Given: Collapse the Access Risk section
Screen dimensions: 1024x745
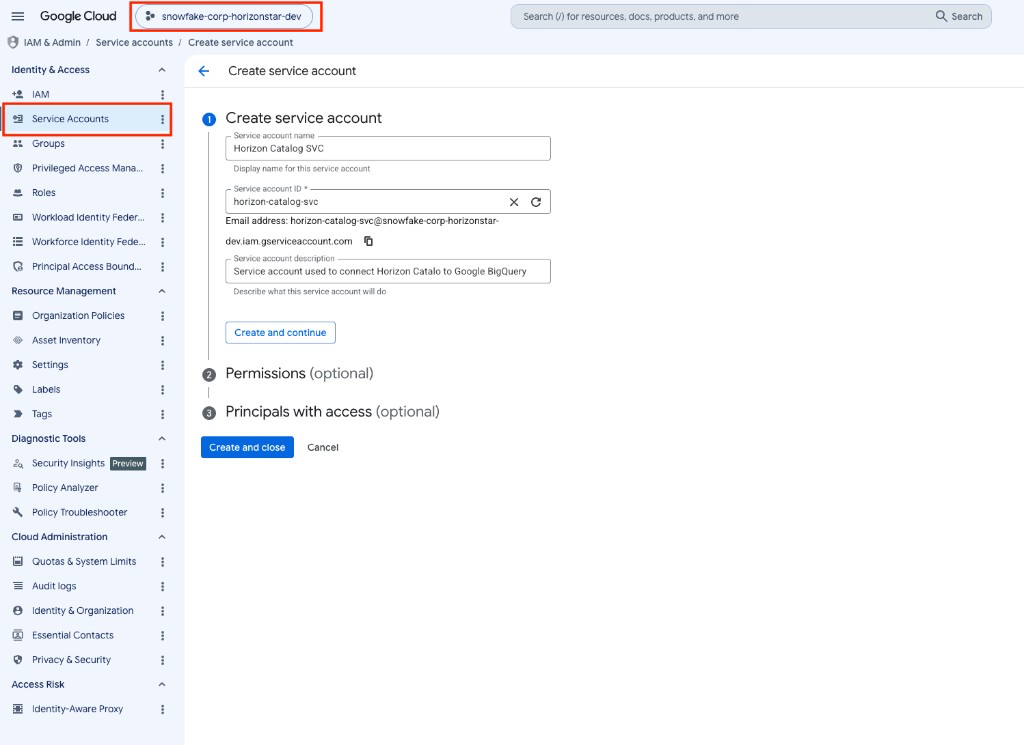Looking at the screenshot, I should tap(162, 684).
